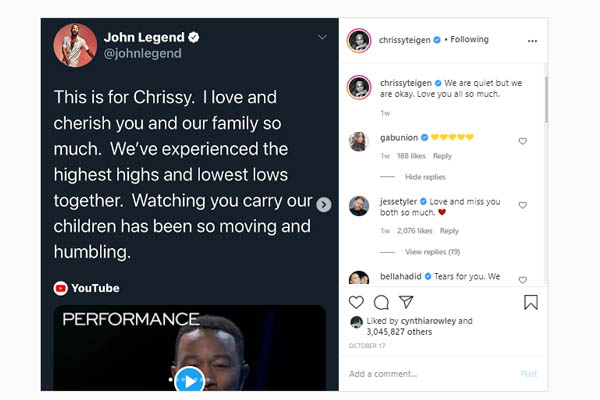Screen dimensions: 600x400
Task: Like the post with the heart icon
Action: [x=356, y=302]
